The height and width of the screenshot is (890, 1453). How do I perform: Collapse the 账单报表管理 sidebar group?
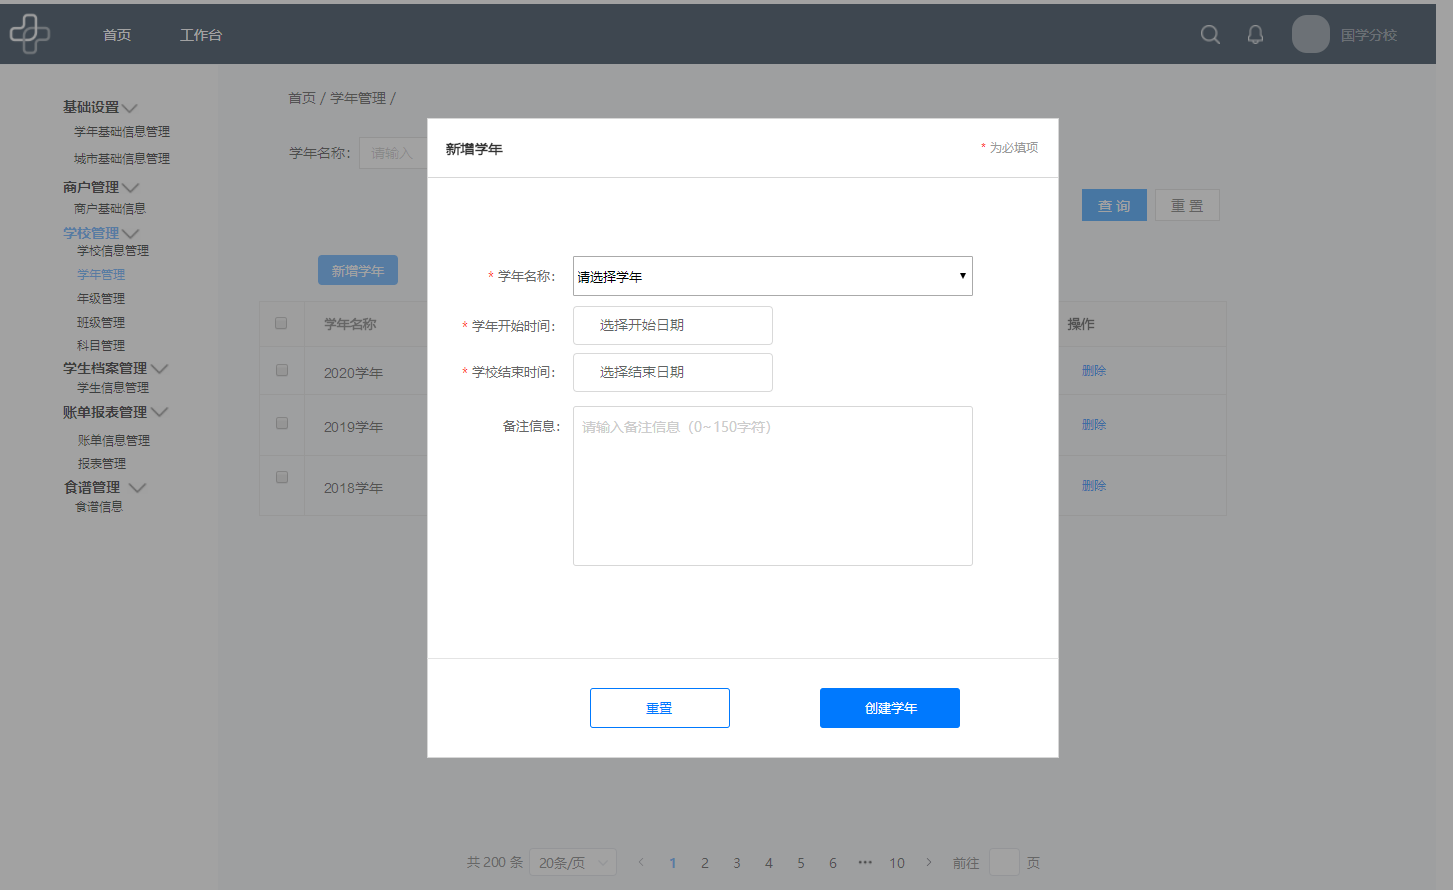click(x=159, y=412)
